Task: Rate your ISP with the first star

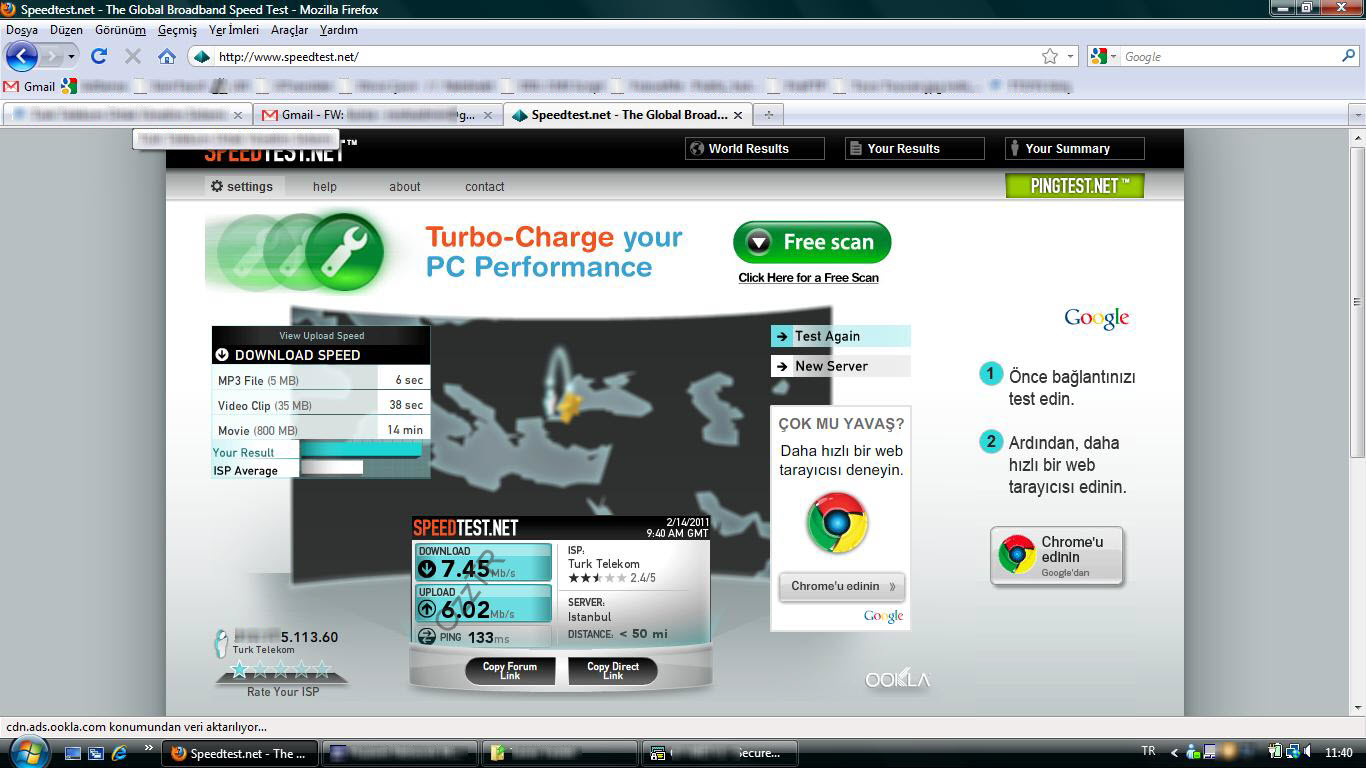Action: tap(240, 669)
